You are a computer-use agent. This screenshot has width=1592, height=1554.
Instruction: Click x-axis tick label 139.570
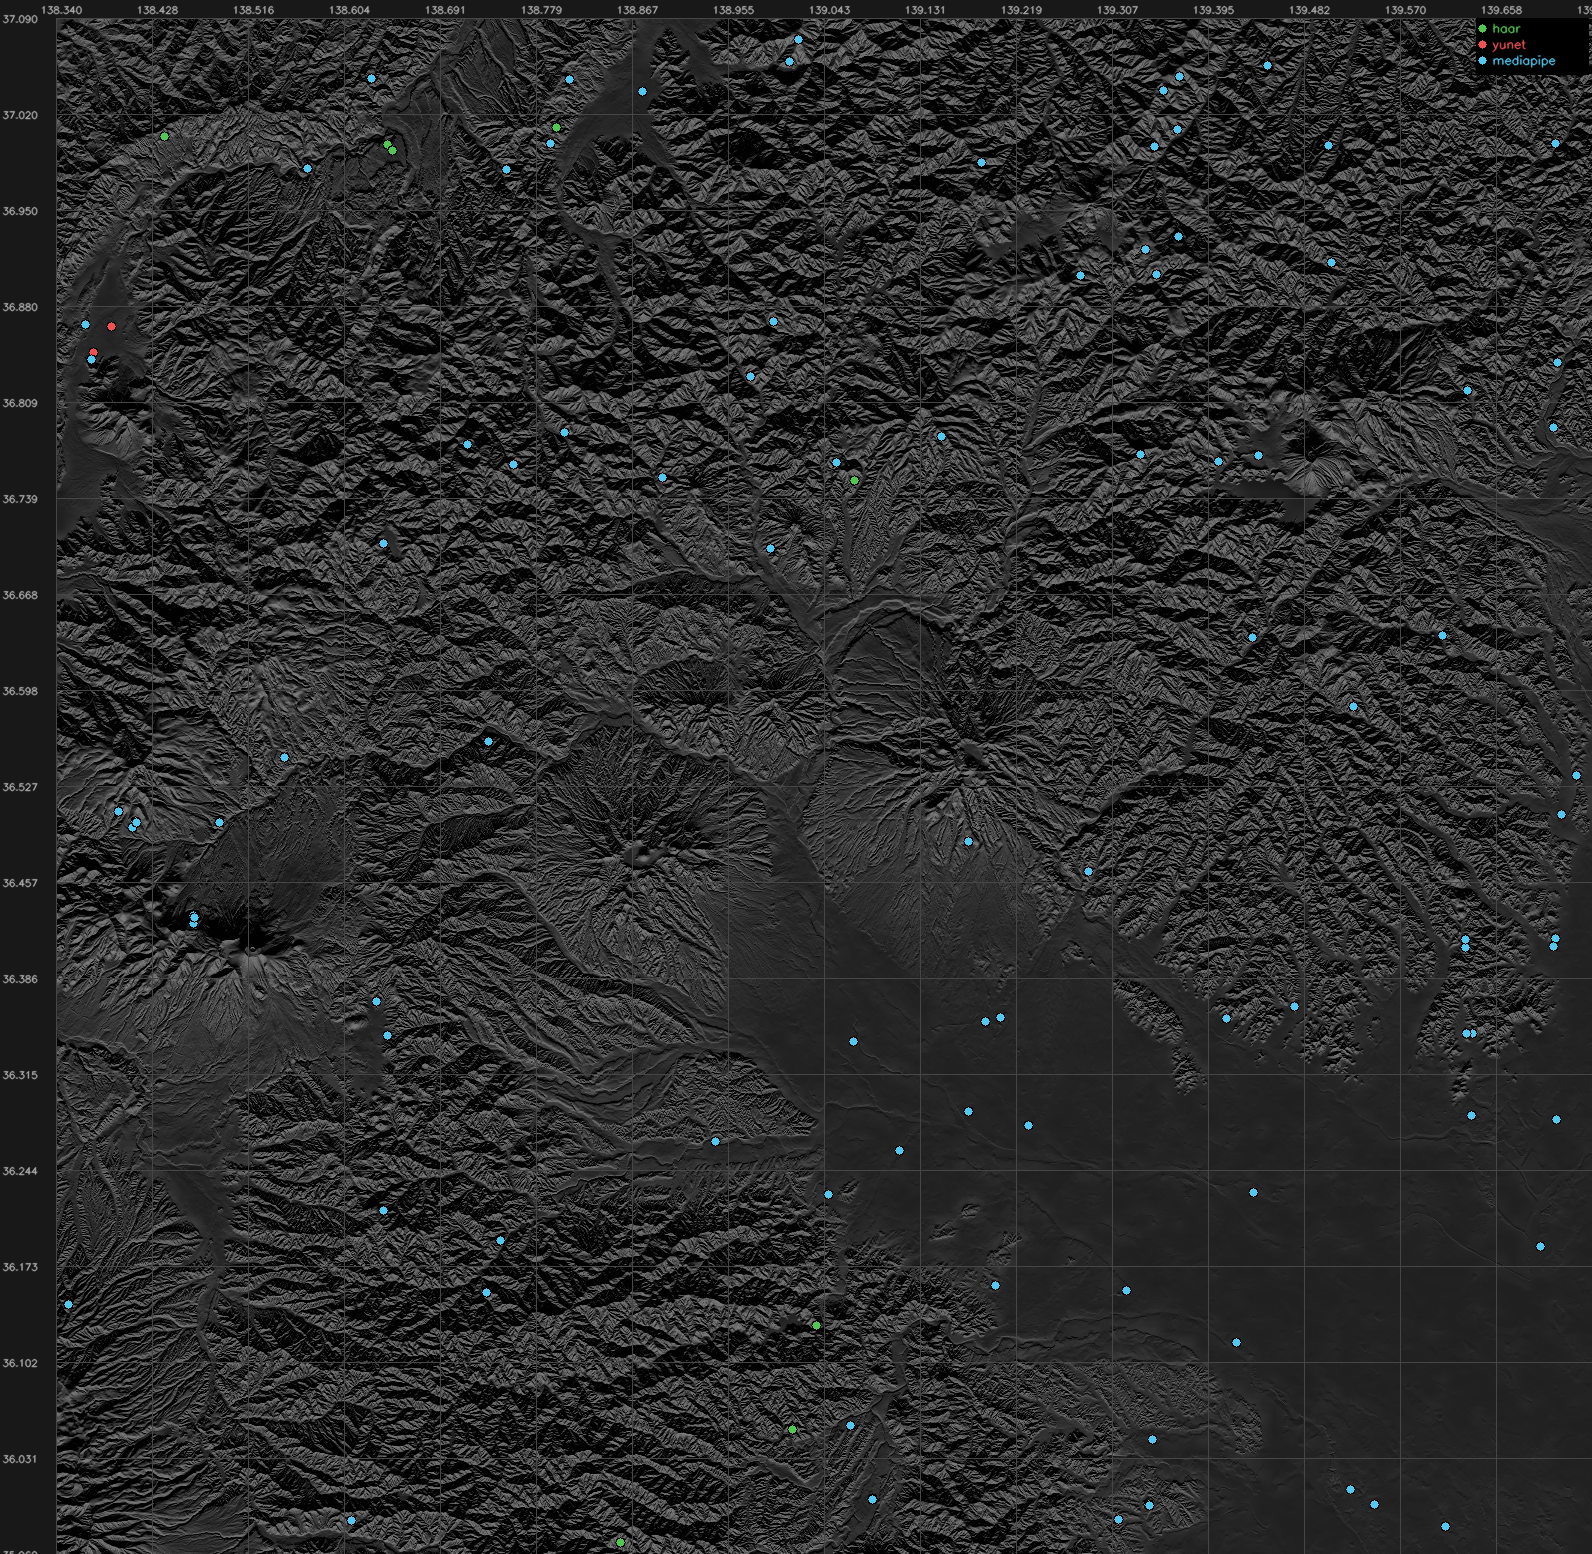[x=1406, y=10]
